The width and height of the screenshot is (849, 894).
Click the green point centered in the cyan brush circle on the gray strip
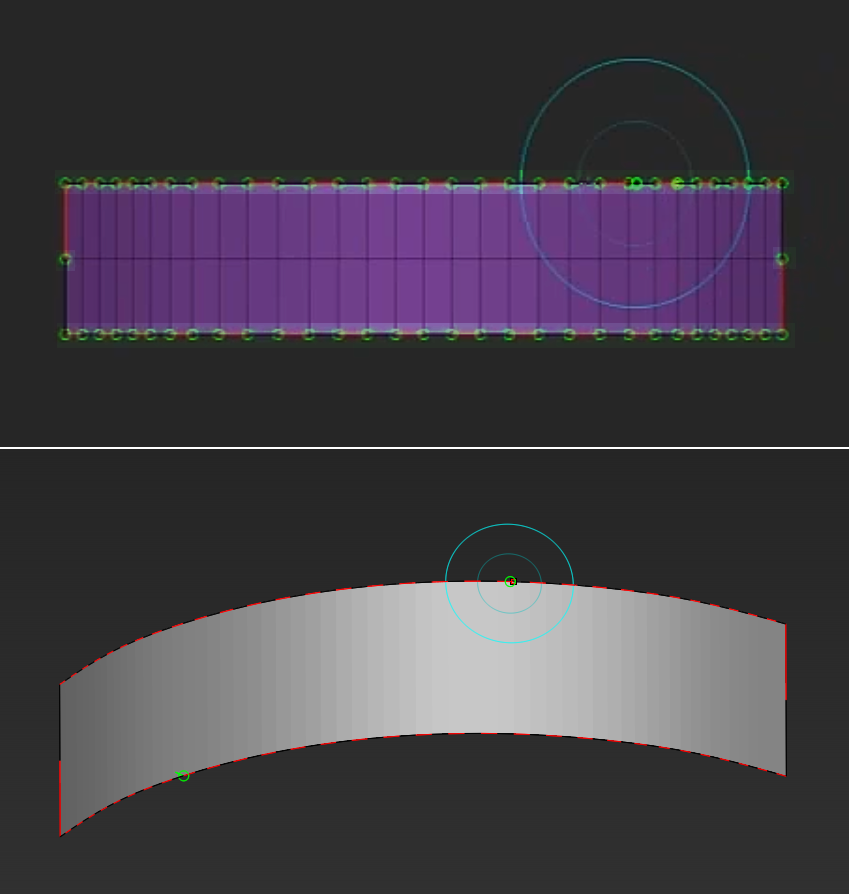tap(510, 582)
